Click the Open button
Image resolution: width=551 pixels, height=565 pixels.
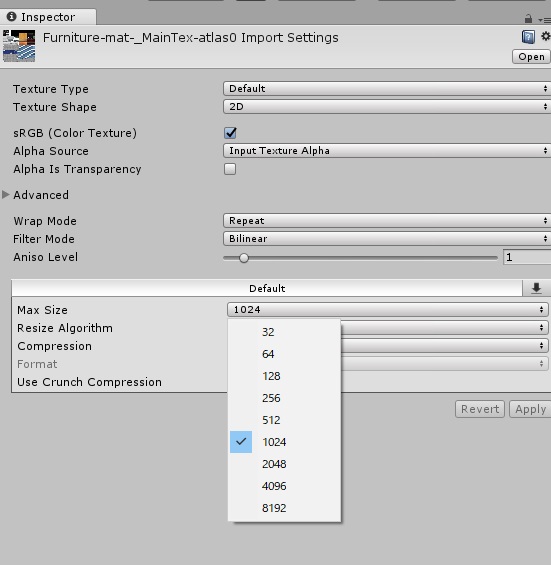[531, 57]
